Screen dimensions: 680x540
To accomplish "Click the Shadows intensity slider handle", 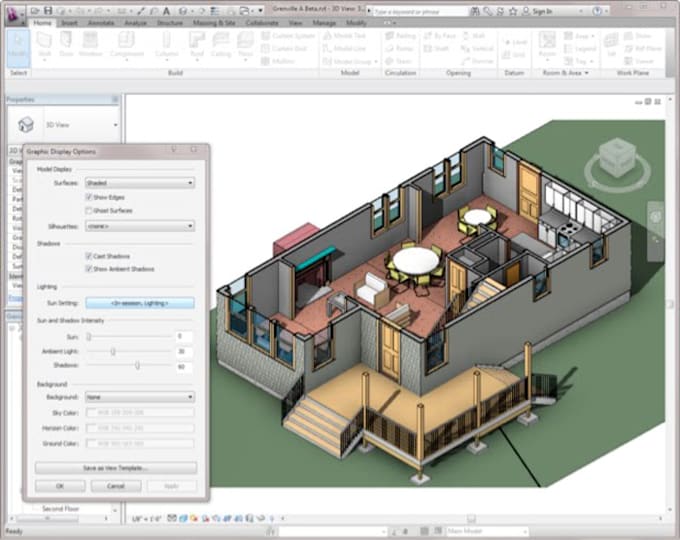I will [137, 366].
